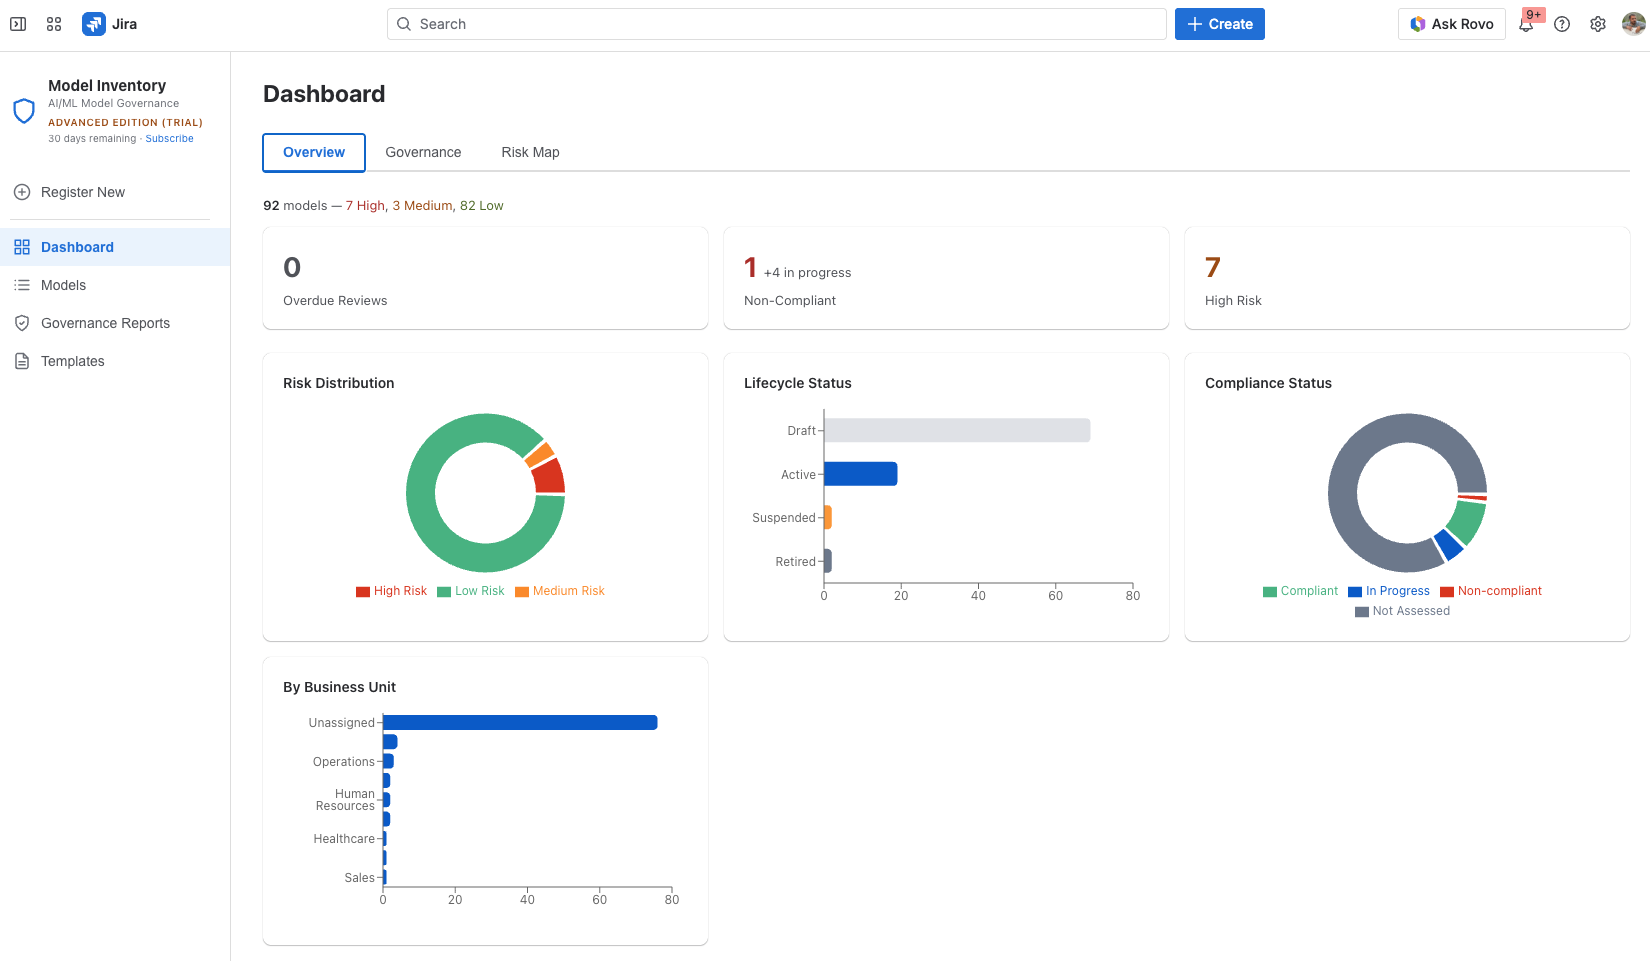Screen dimensions: 1650x961
Task: Open the notifications bell
Action: click(1526, 24)
